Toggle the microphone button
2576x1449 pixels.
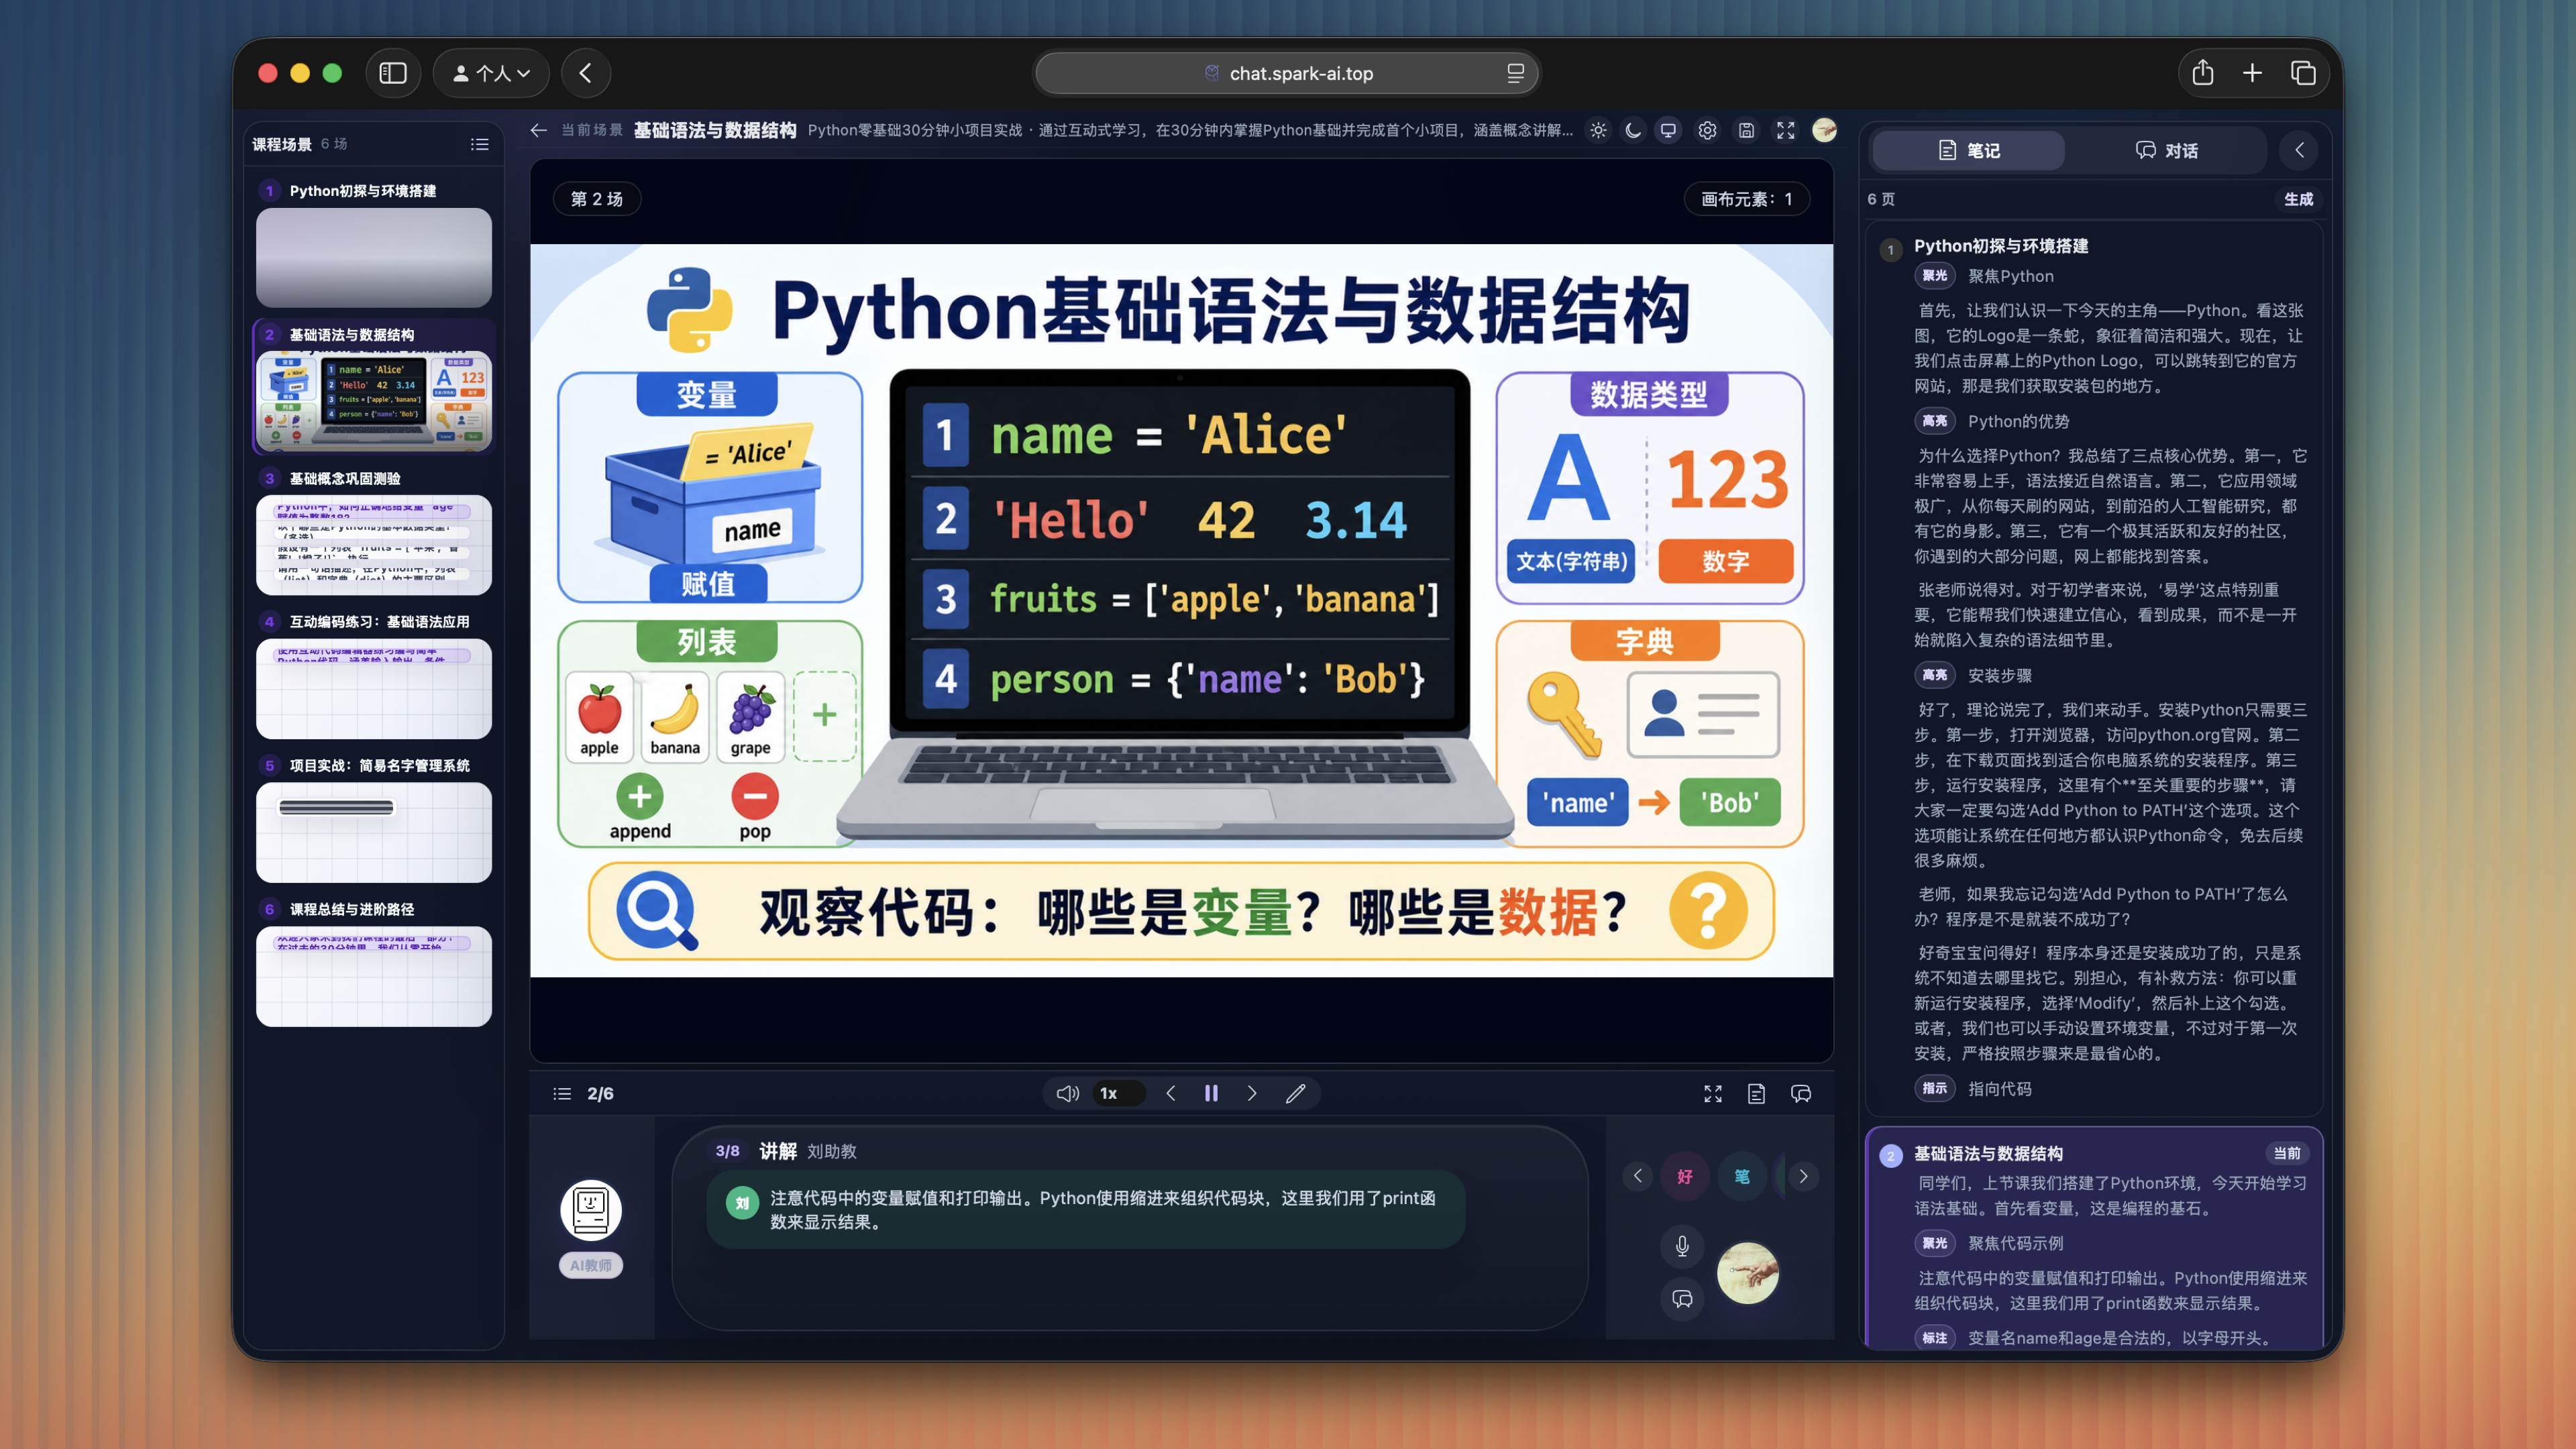coord(1682,1246)
